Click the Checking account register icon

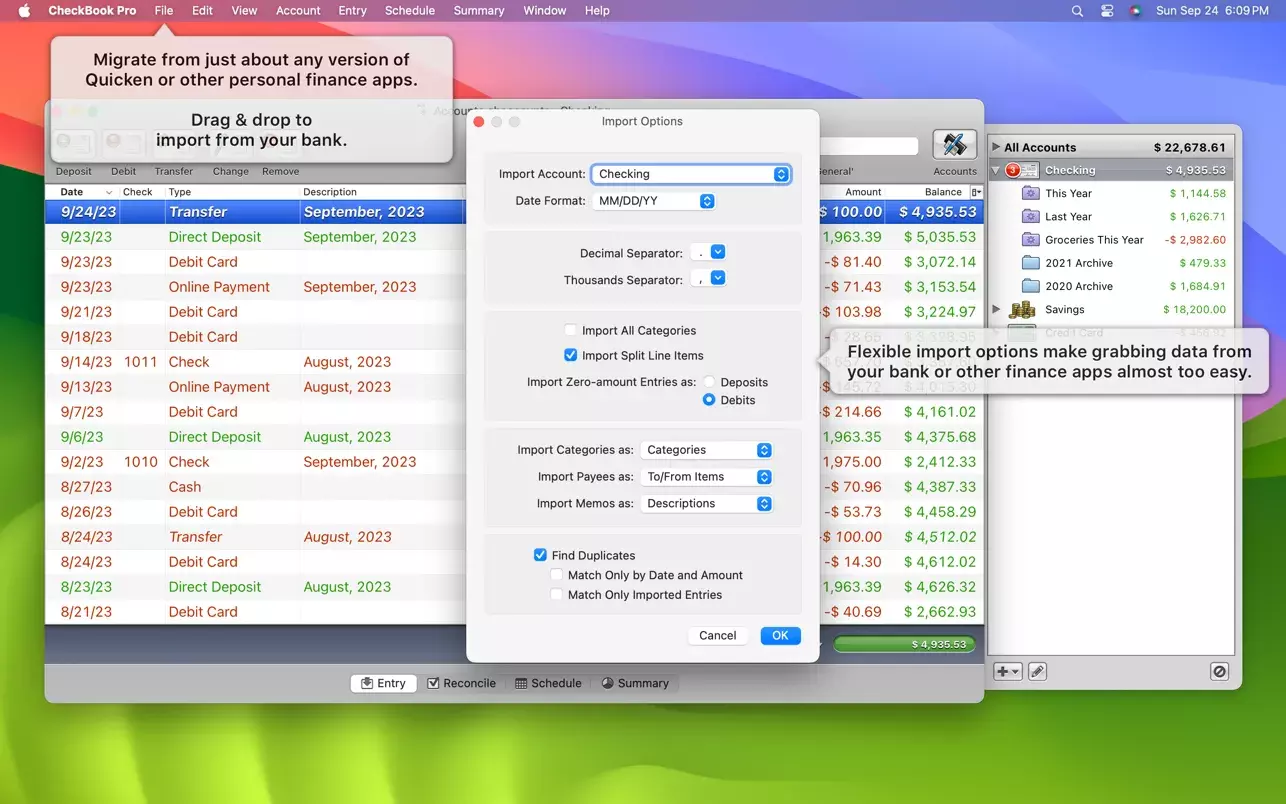[x=1030, y=171]
